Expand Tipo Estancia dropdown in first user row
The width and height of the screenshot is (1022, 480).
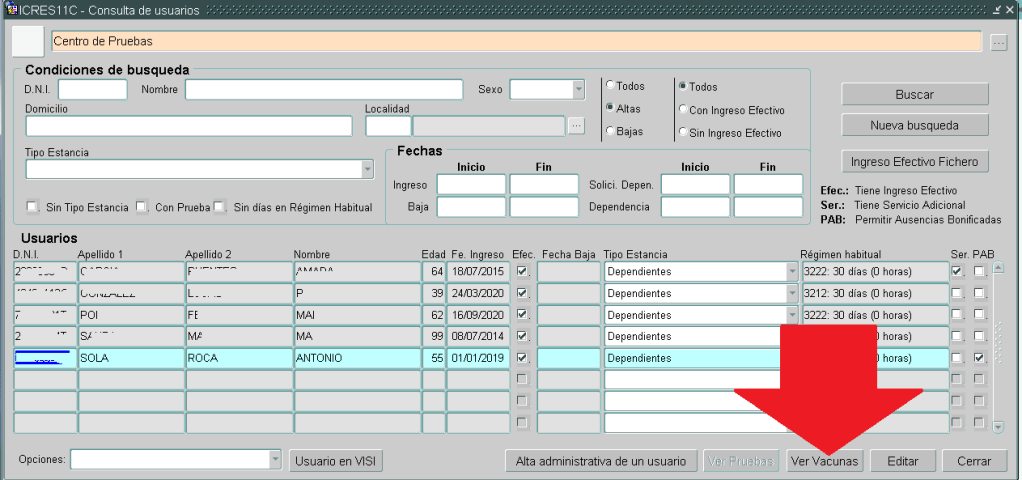(793, 271)
